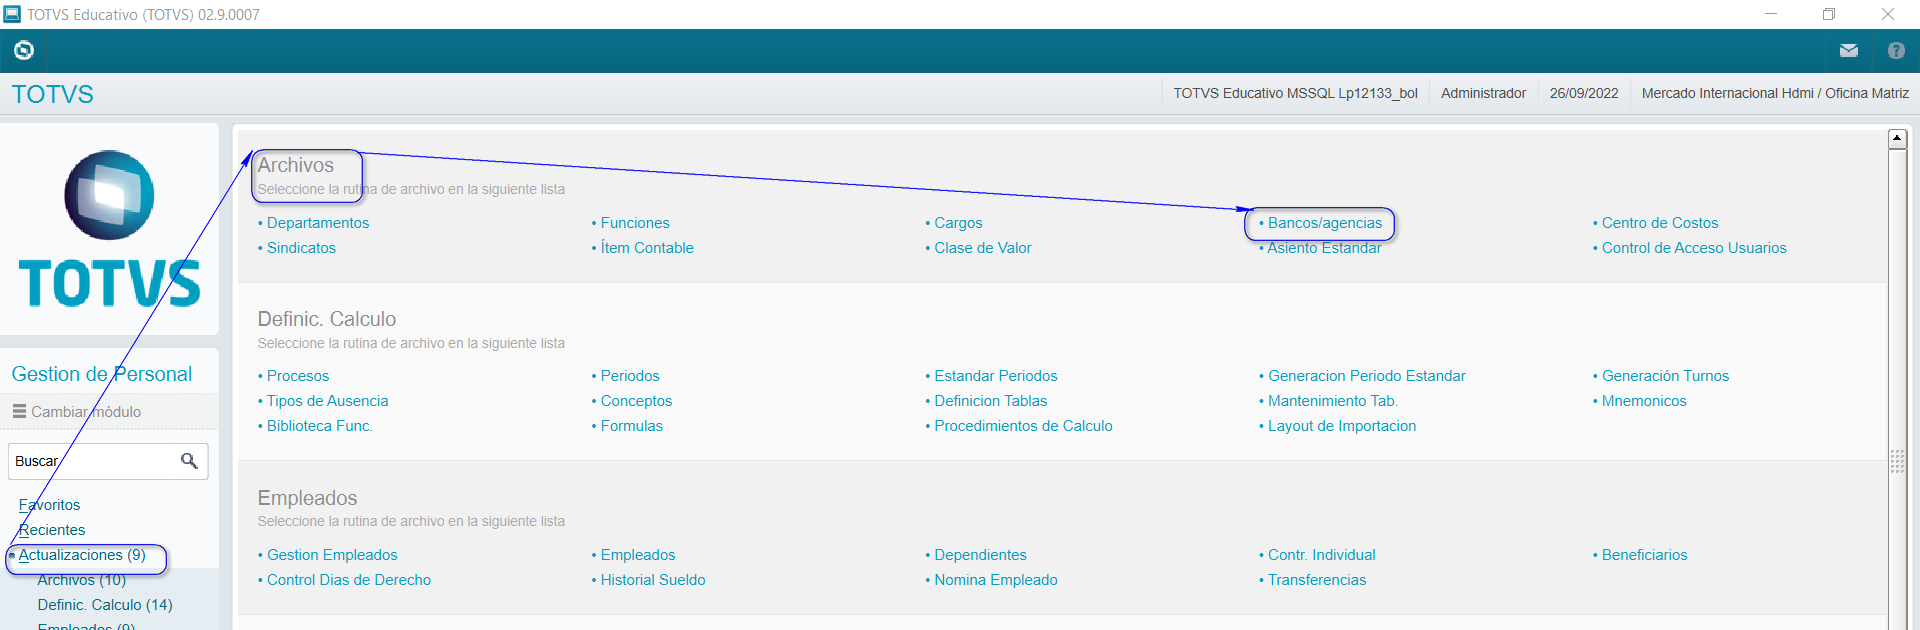
Task: Click the large TOTVS logo image
Action: tap(109, 229)
